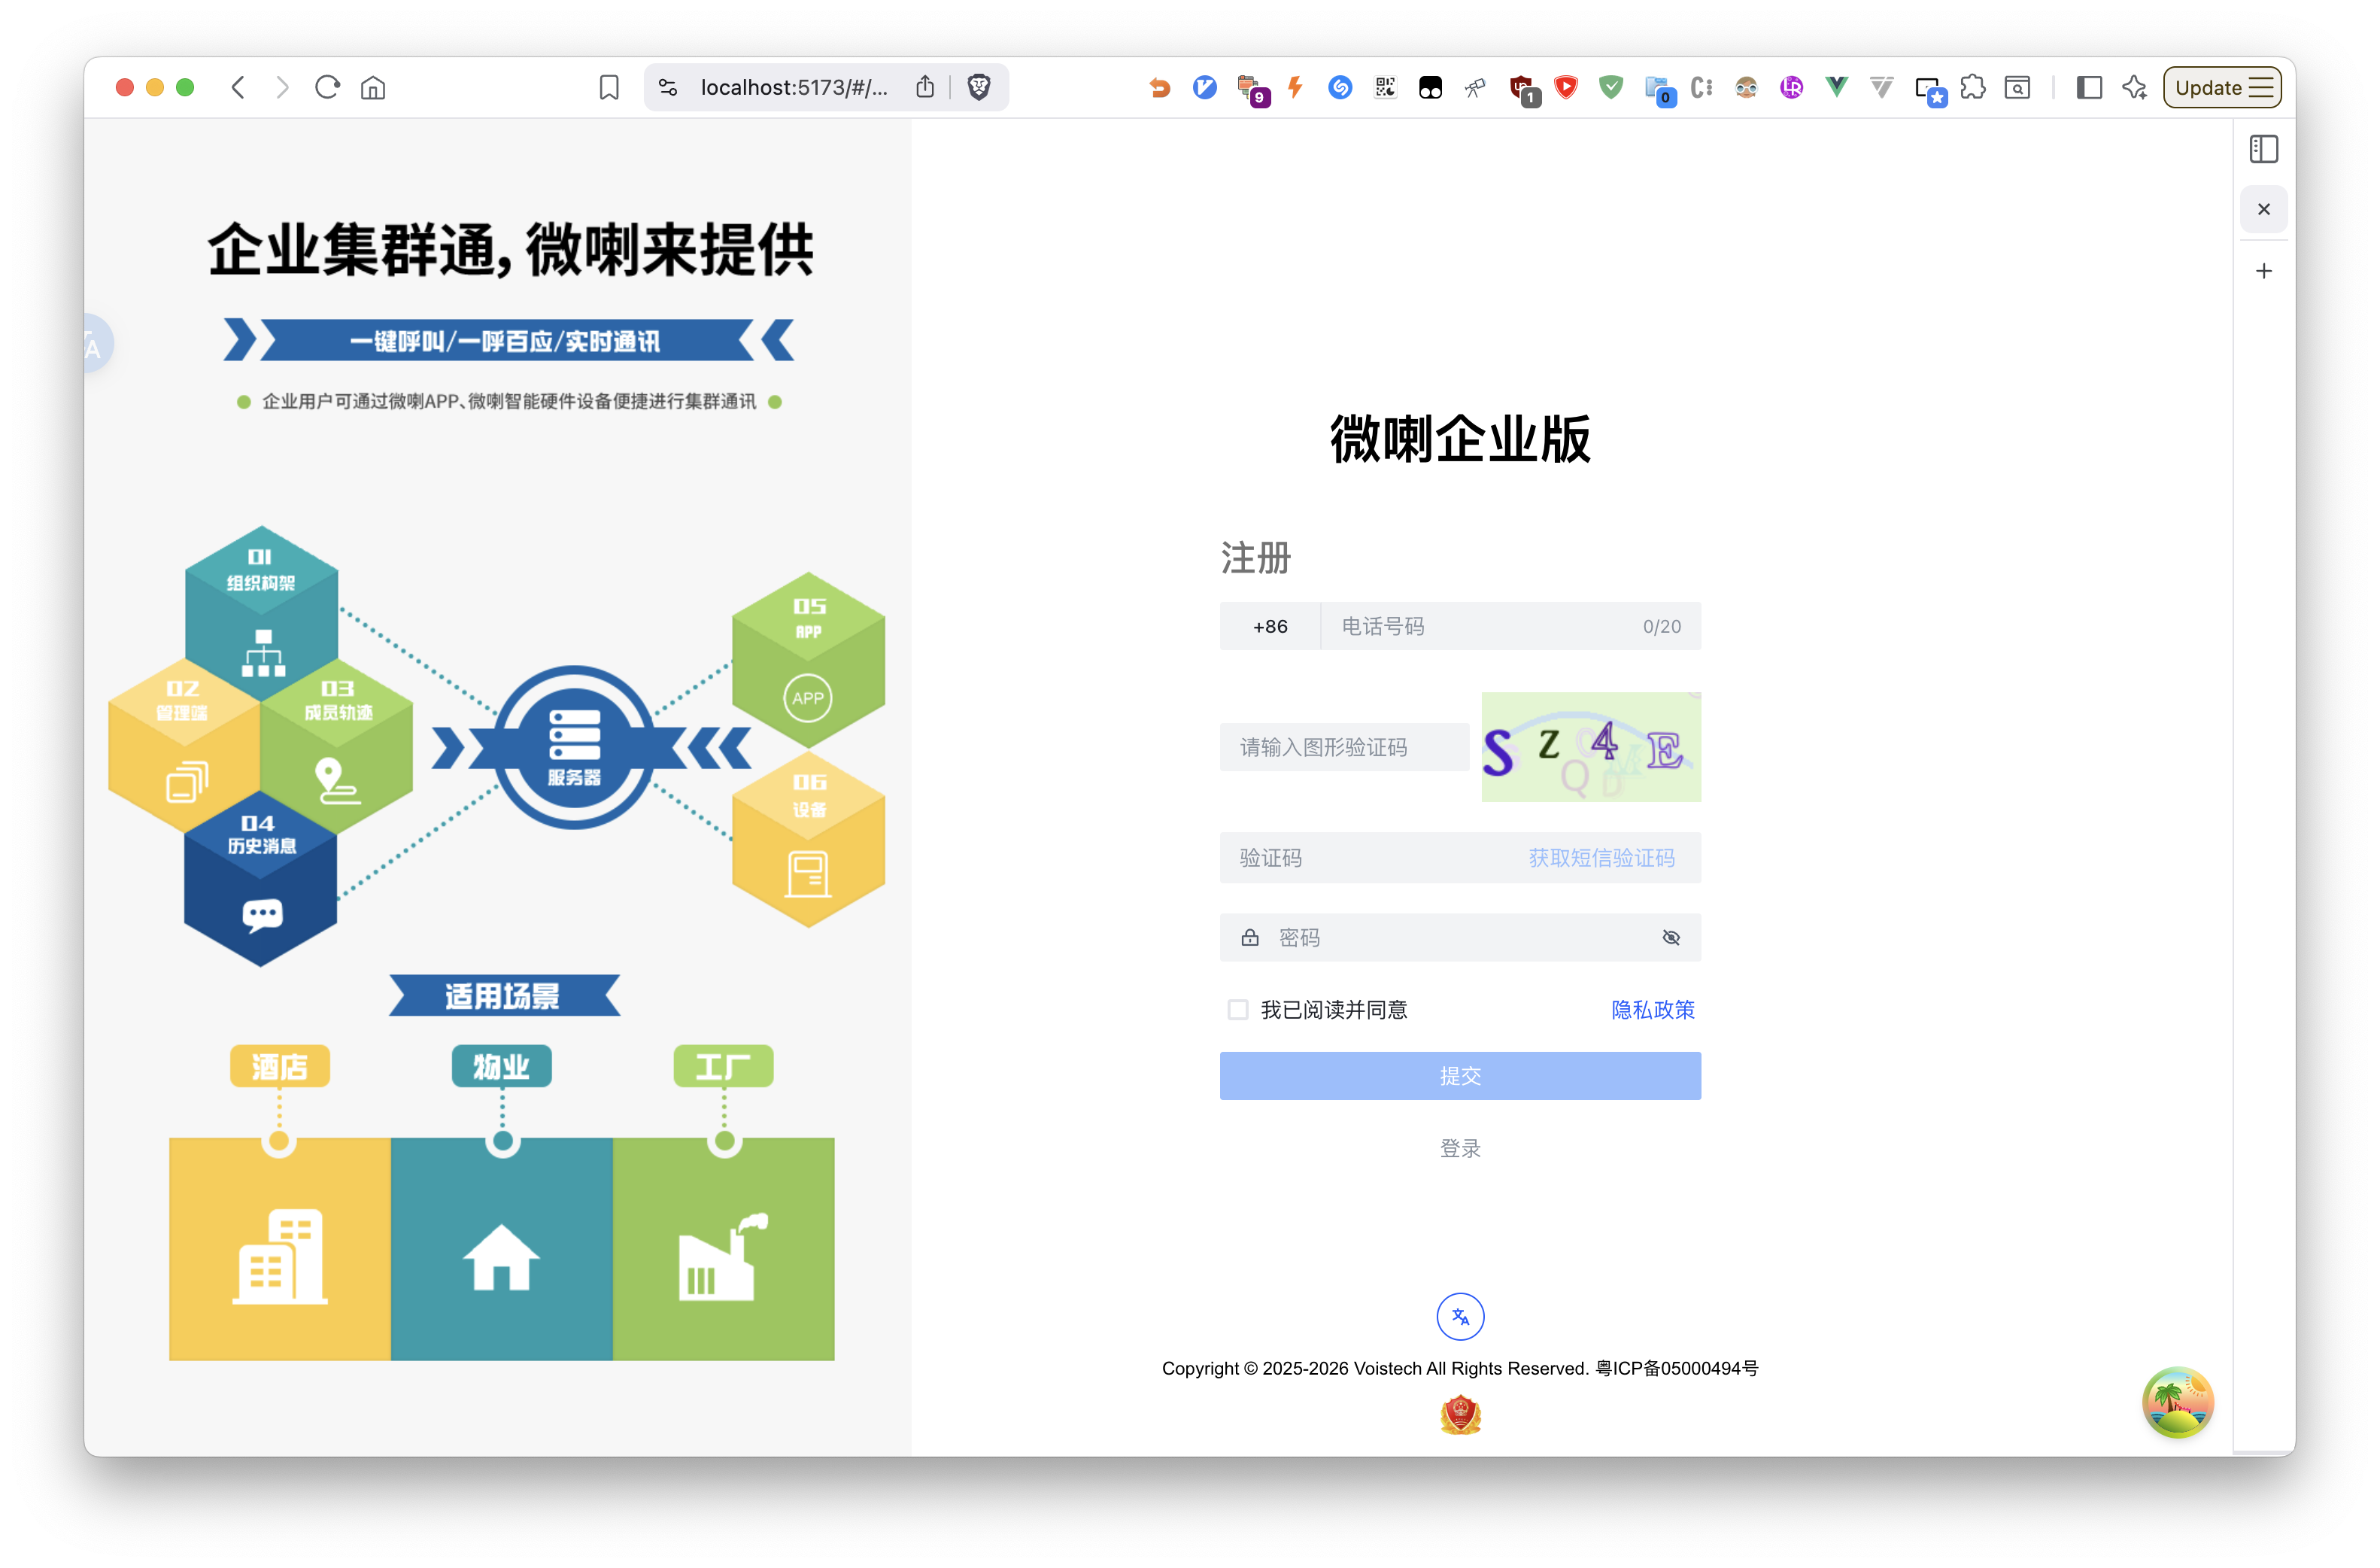The height and width of the screenshot is (1568, 2380).
Task: Click the 提交 submit button
Action: pos(1460,1076)
